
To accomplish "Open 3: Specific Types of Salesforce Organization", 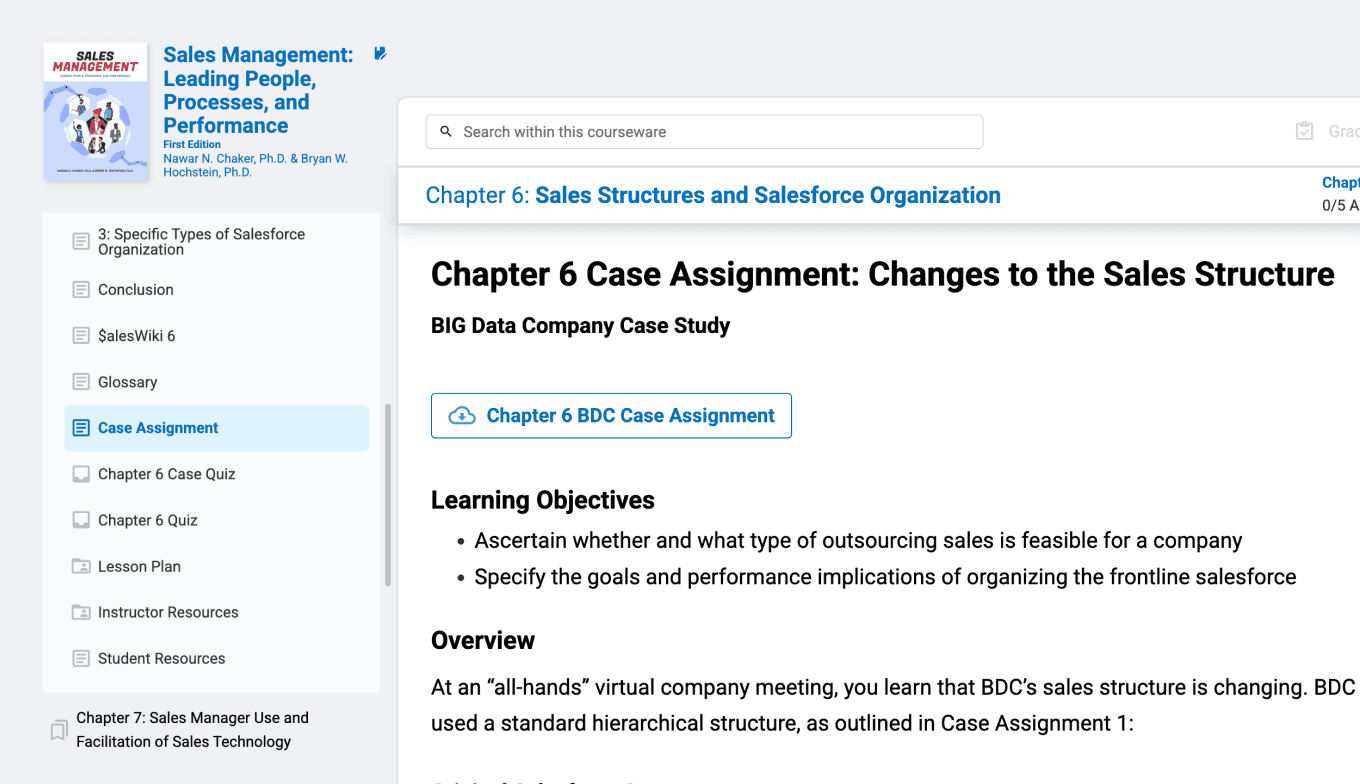I will (201, 242).
